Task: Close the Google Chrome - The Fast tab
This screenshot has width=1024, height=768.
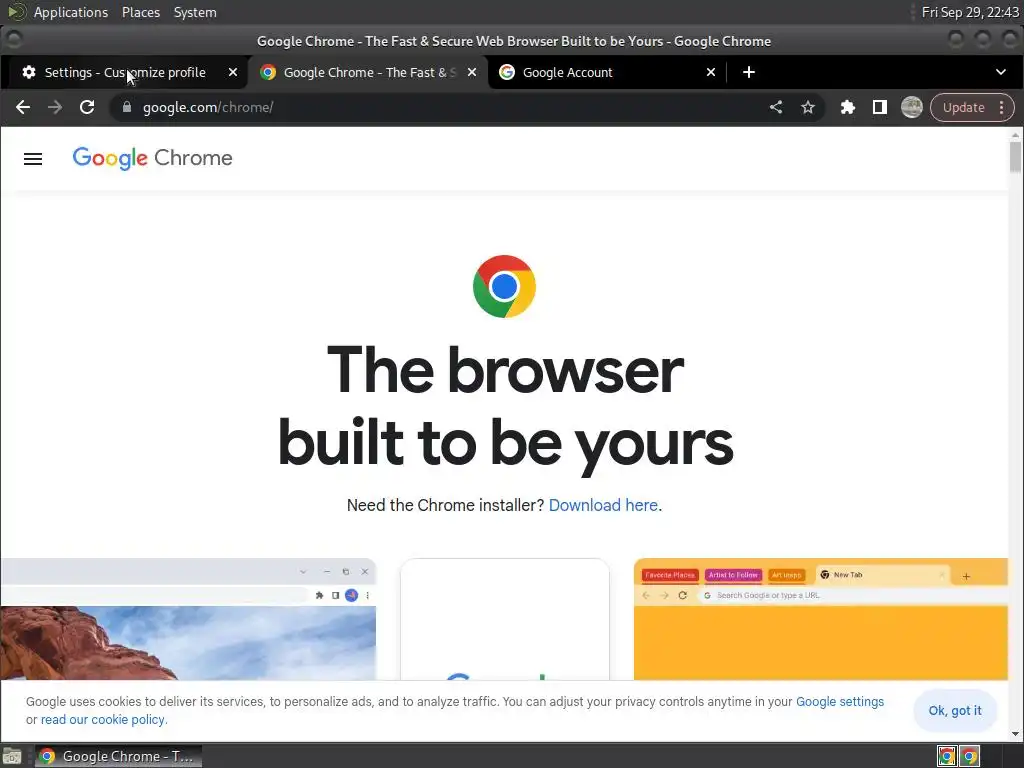Action: pyautogui.click(x=472, y=72)
